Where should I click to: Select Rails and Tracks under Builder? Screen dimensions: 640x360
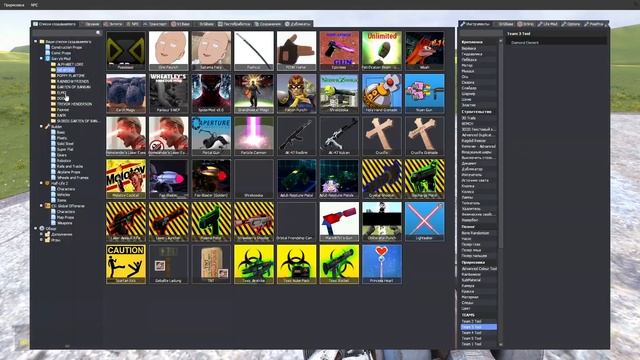(x=67, y=167)
